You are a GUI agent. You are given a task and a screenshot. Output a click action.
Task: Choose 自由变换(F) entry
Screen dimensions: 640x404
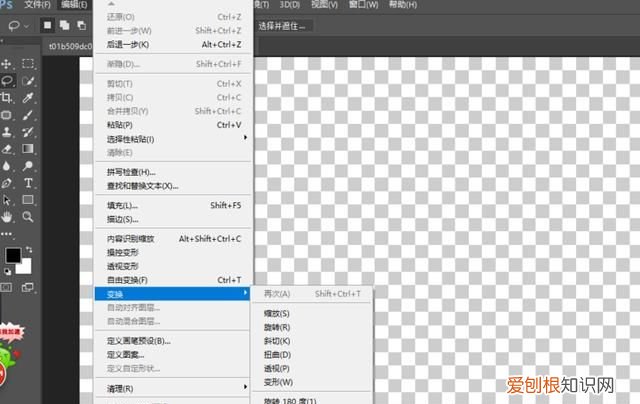coord(173,280)
